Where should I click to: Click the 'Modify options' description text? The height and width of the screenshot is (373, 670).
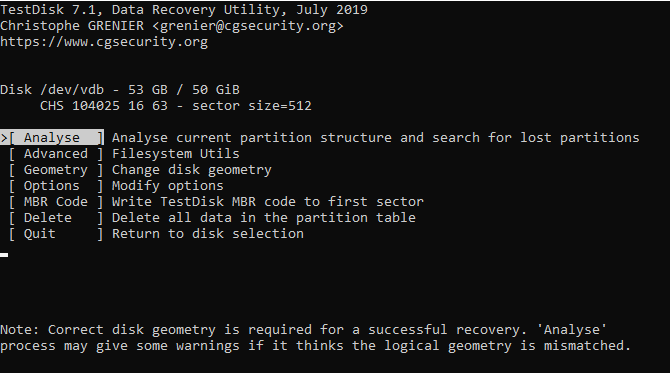click(168, 186)
